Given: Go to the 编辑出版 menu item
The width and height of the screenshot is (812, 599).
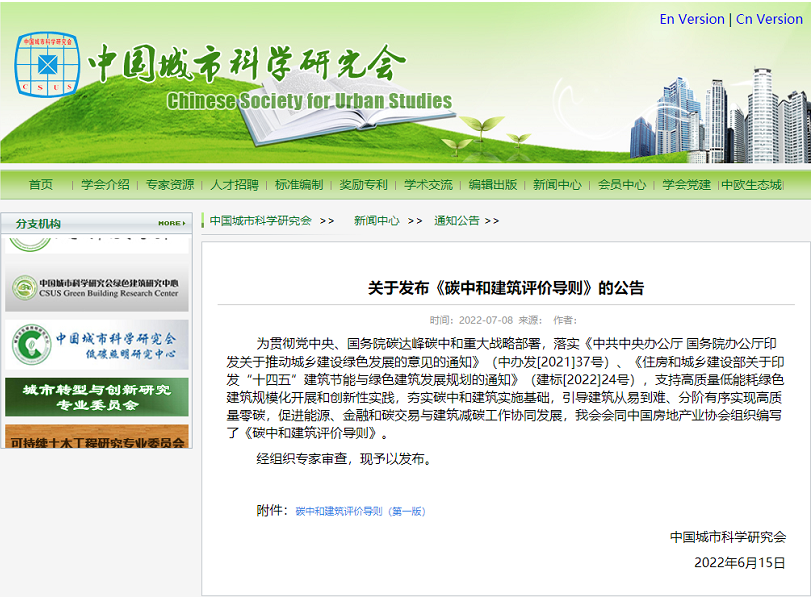Looking at the screenshot, I should click(493, 184).
